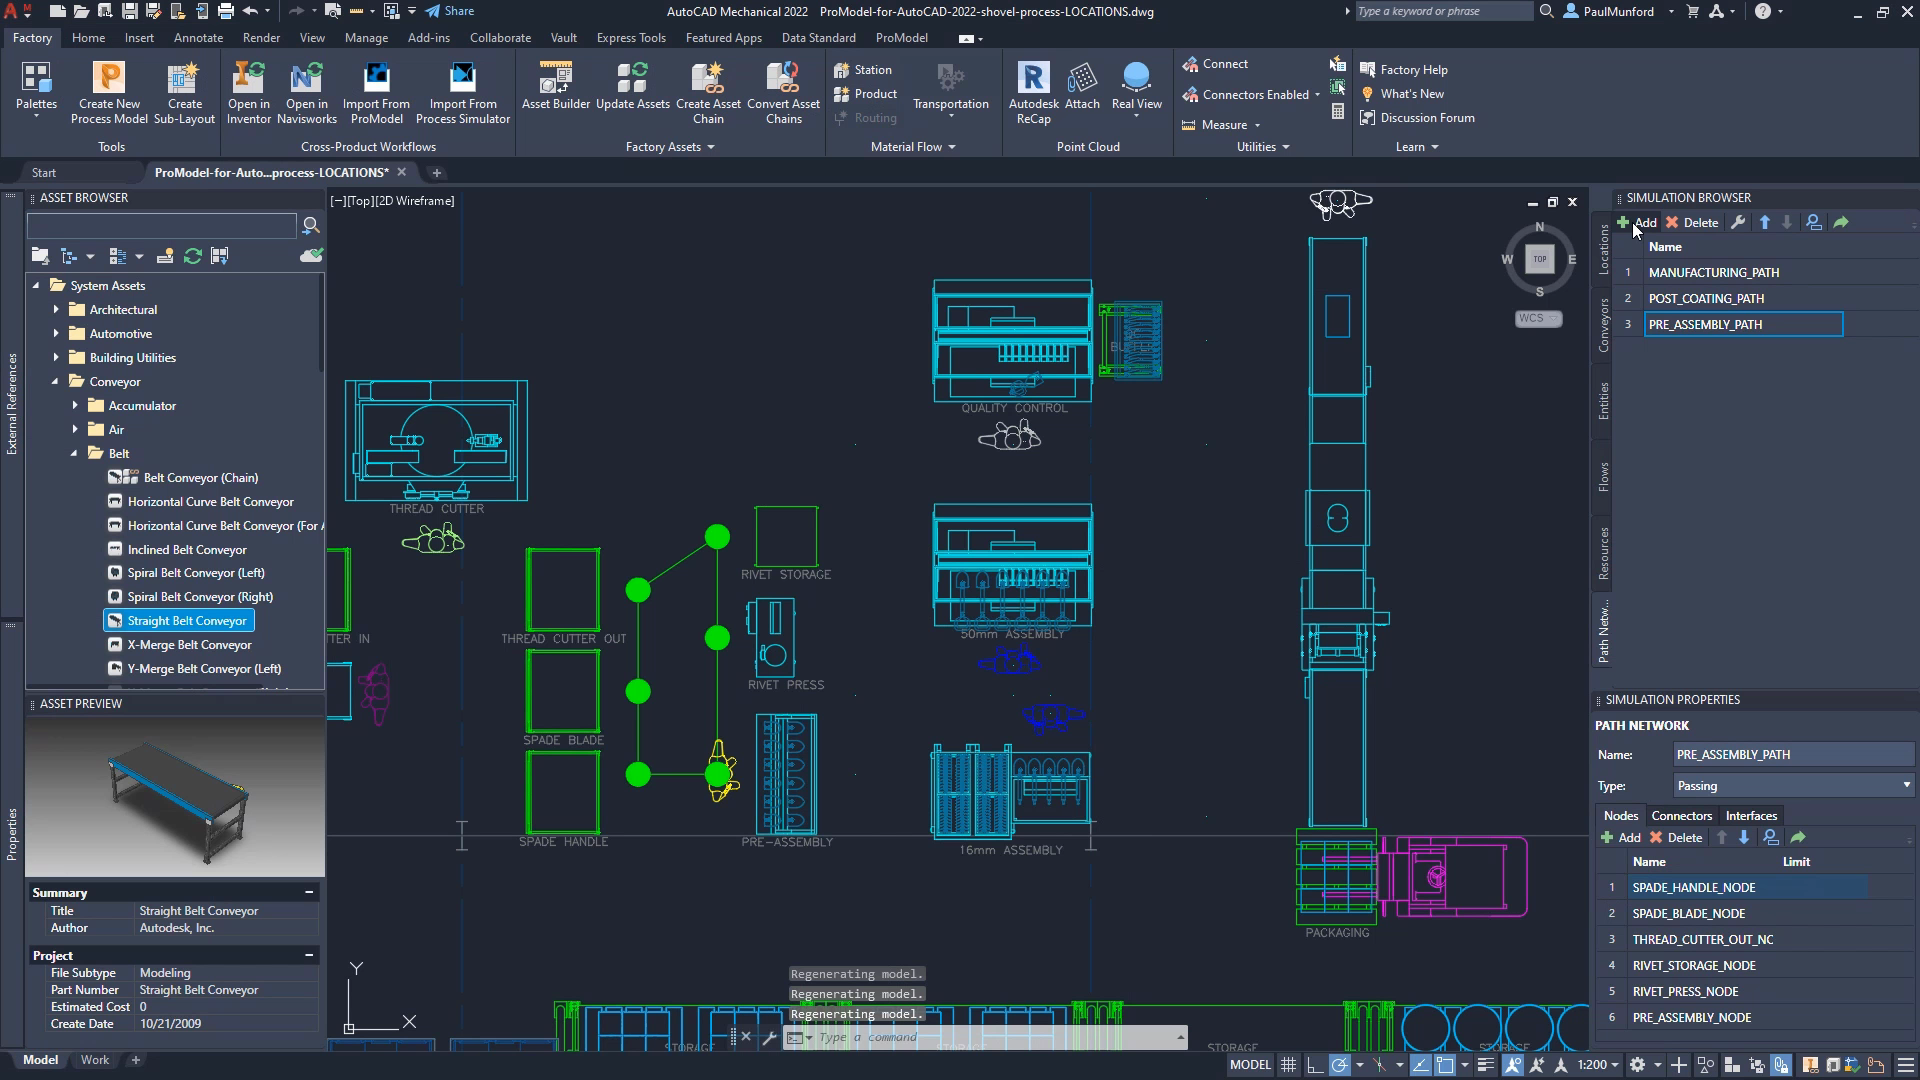The height and width of the screenshot is (1080, 1920).
Task: Open the Asset Builder tool
Action: 555,90
